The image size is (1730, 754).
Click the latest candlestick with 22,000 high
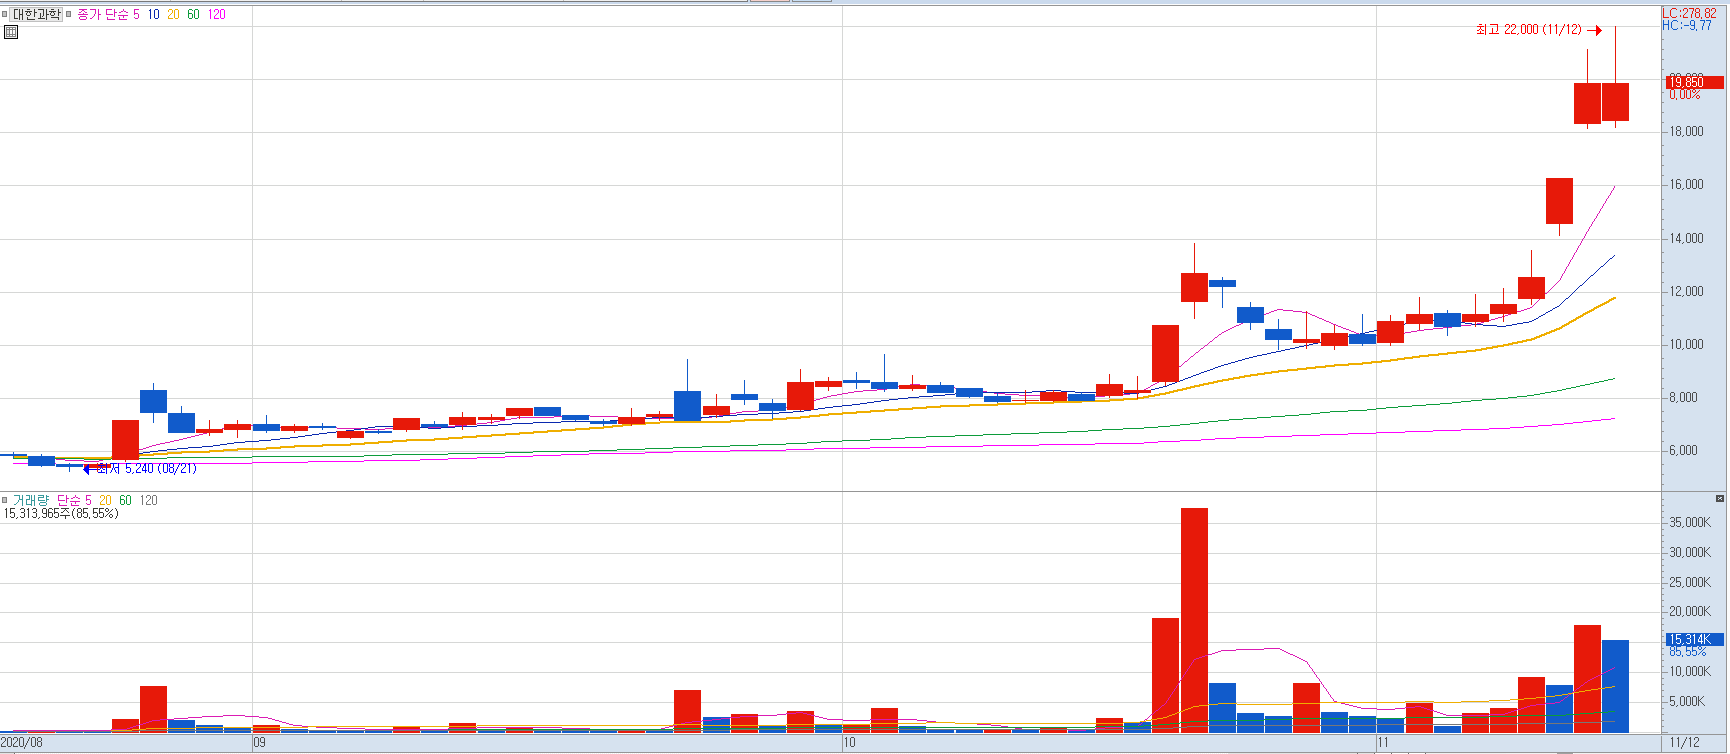coord(1615,101)
